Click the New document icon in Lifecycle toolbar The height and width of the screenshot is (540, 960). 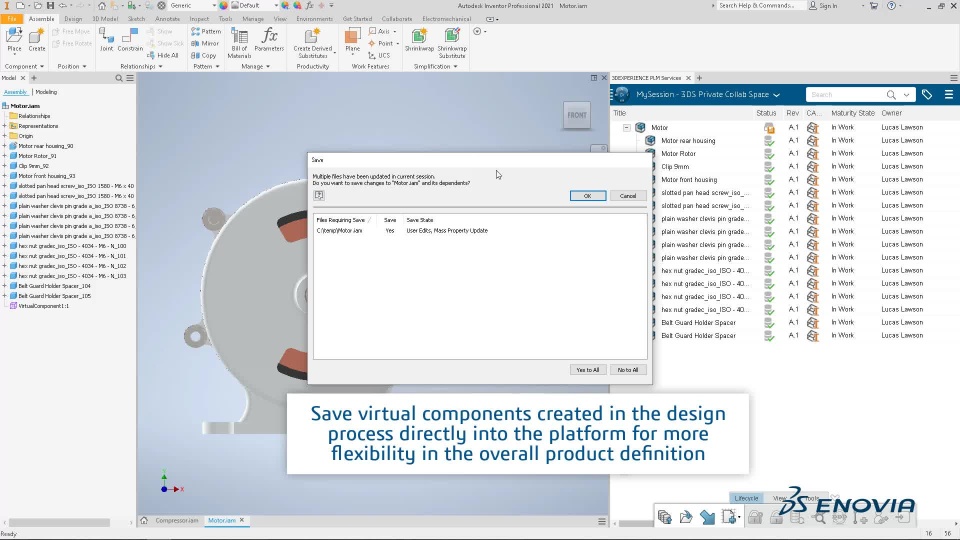click(x=729, y=517)
